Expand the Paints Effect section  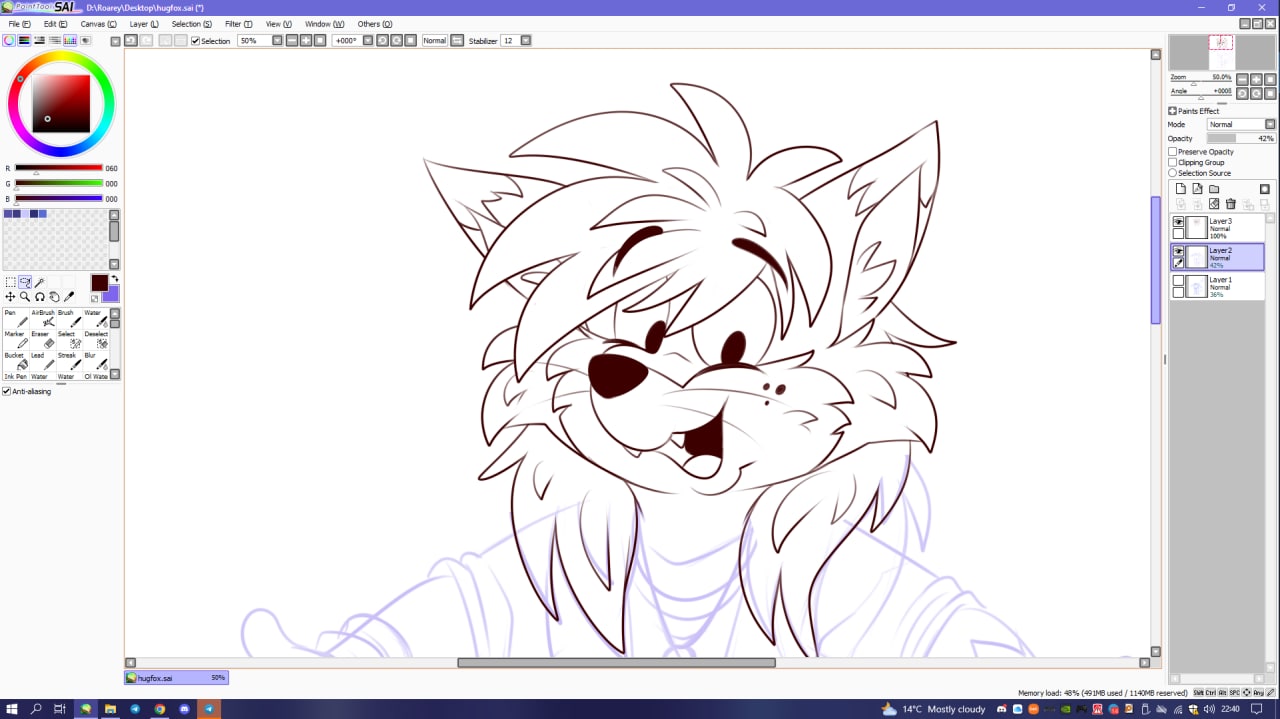pyautogui.click(x=1172, y=111)
